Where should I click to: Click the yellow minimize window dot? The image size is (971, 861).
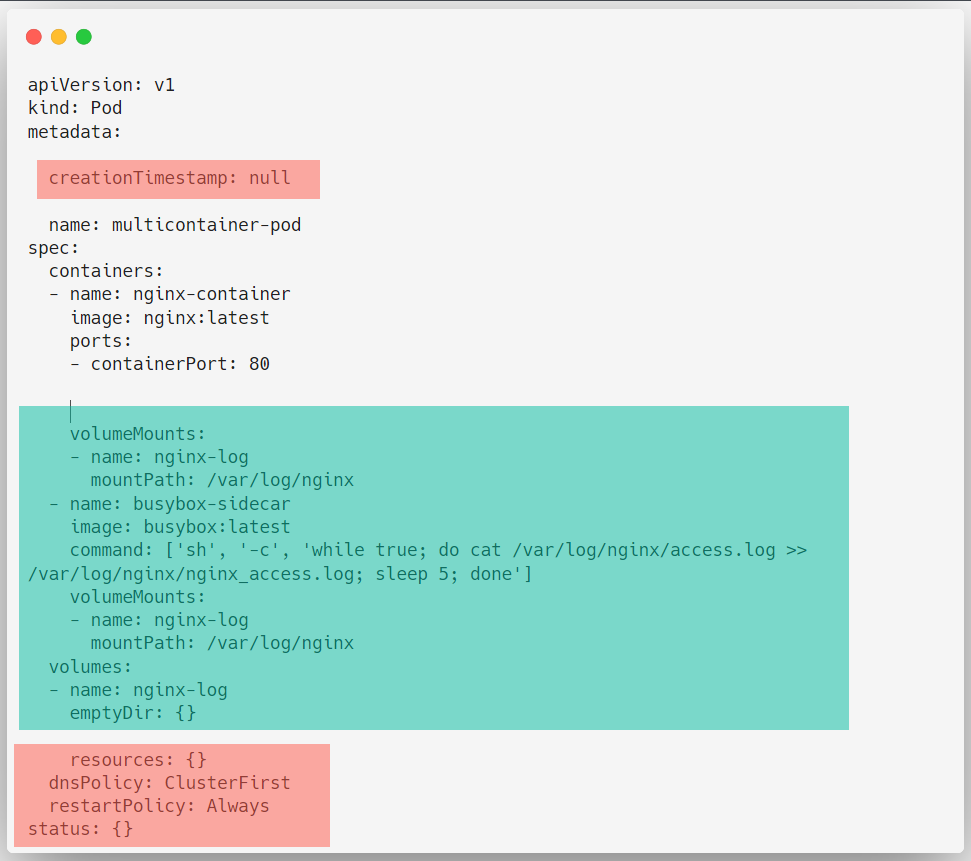pyautogui.click(x=59, y=37)
